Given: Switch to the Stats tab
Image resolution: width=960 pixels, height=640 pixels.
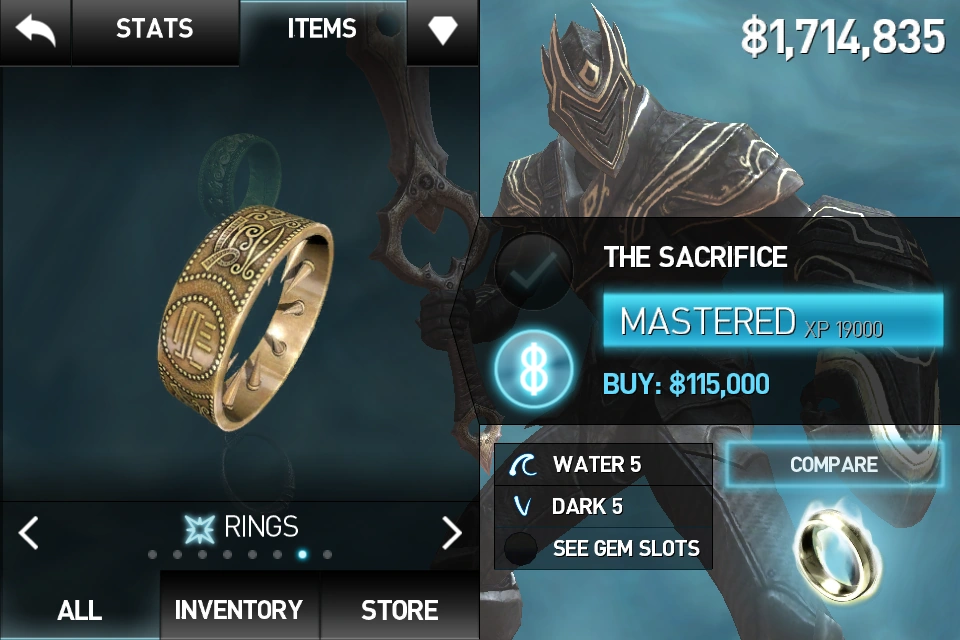Looking at the screenshot, I should (x=155, y=29).
